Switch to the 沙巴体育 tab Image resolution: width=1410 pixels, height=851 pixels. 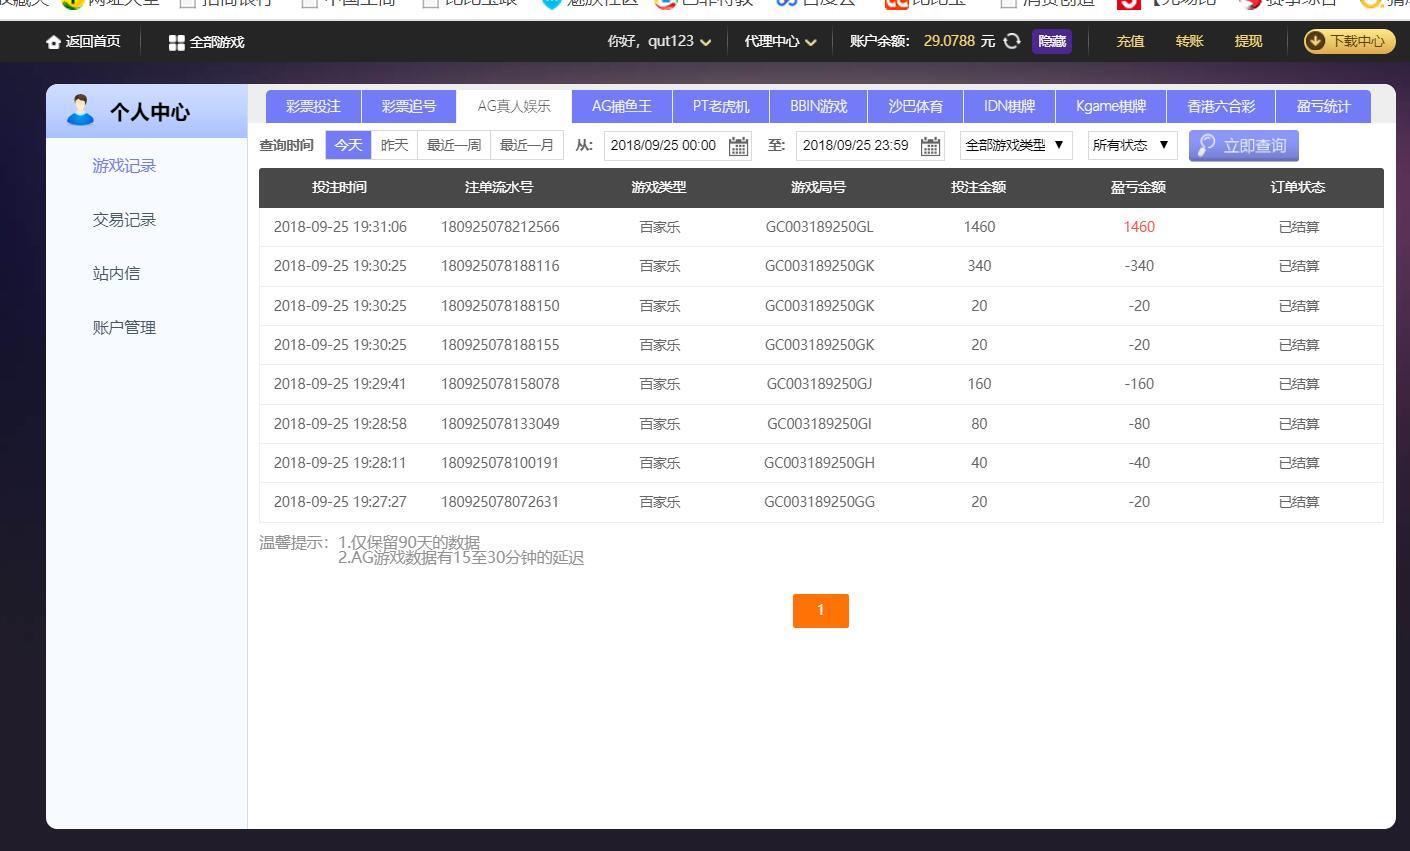tap(915, 106)
